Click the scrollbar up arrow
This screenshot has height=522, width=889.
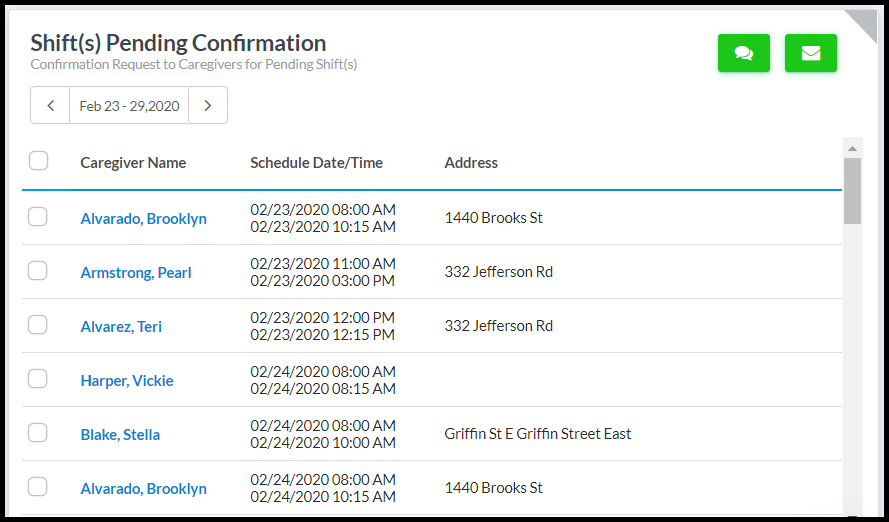click(x=852, y=148)
